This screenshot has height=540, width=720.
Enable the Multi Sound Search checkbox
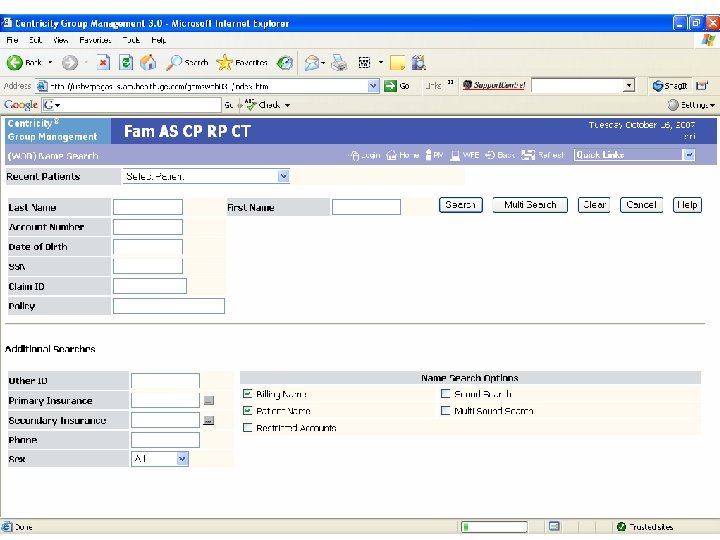[x=445, y=411]
